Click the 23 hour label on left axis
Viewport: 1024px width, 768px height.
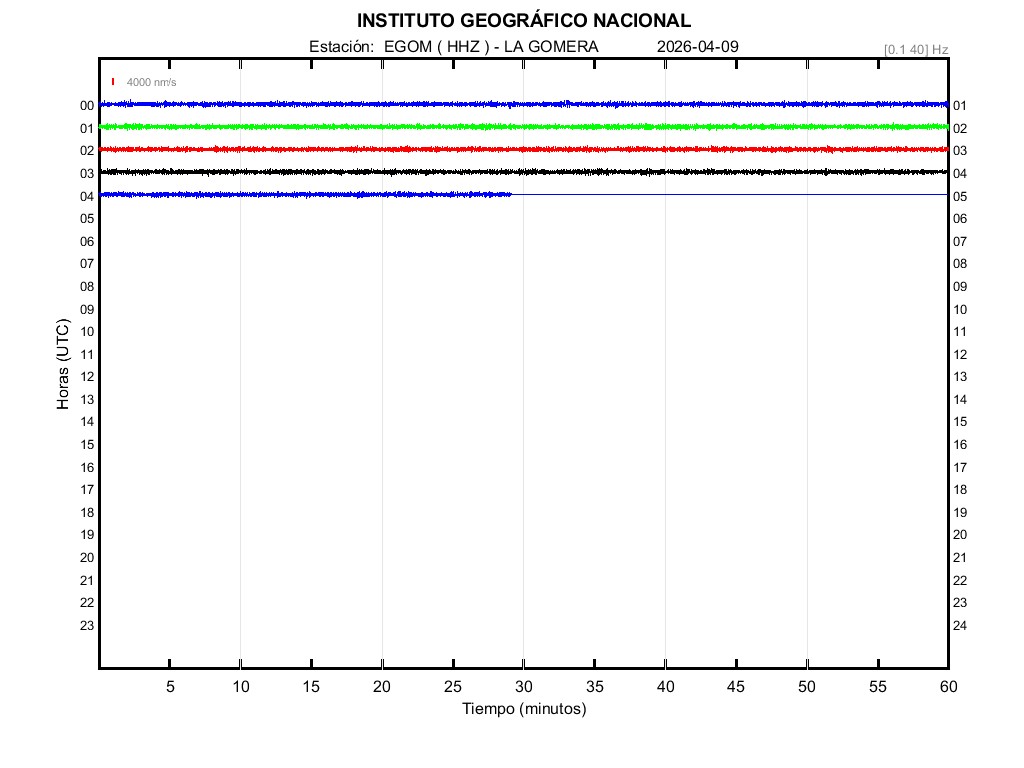click(x=87, y=626)
